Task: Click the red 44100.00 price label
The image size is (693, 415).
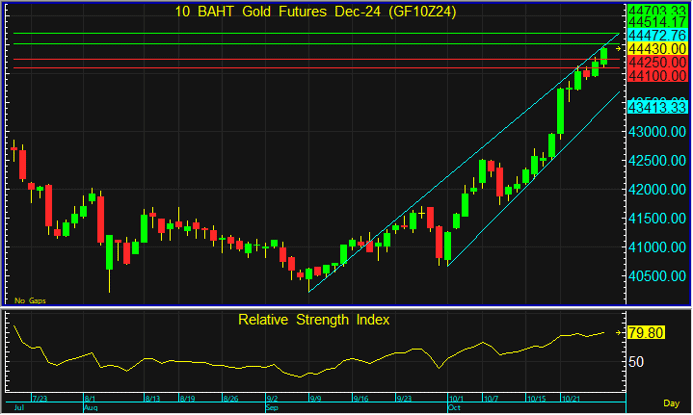Action: coord(659,75)
